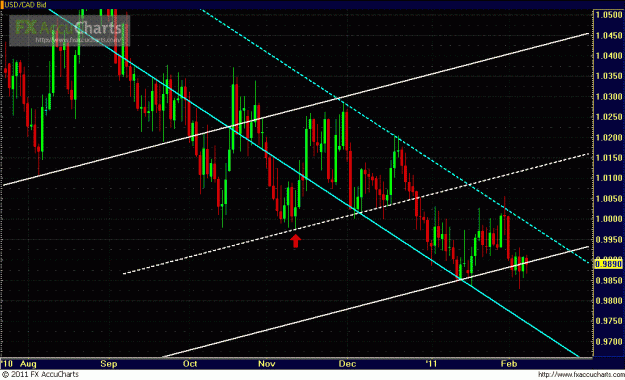Click the 1.0450 price axis label
Screen dimensions: 625x380
click(x=609, y=35)
